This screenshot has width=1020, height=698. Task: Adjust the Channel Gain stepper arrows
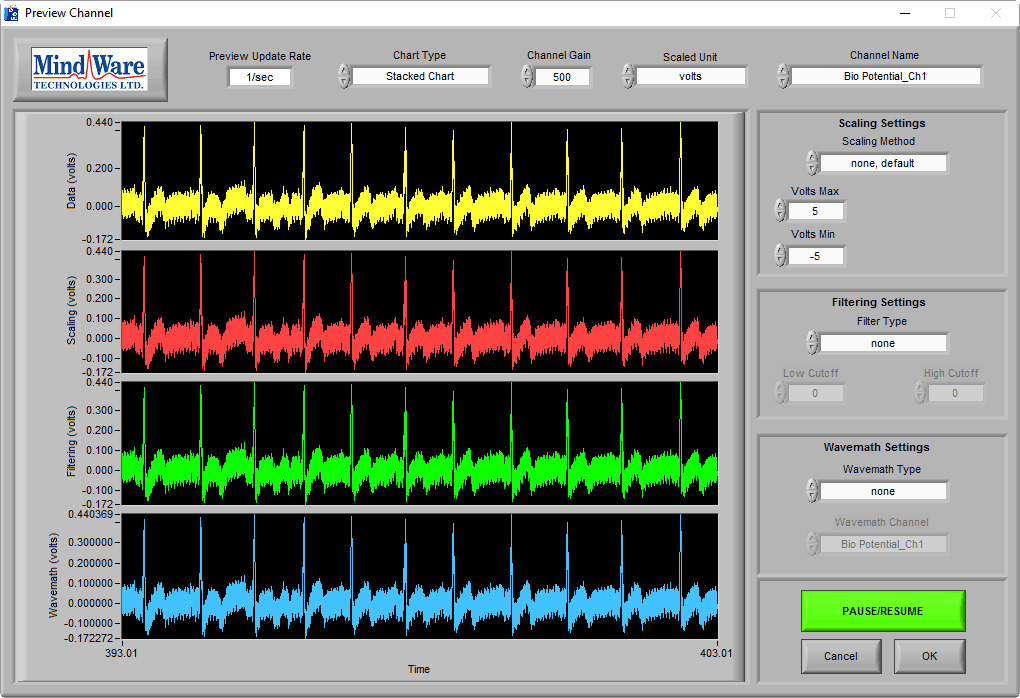tap(528, 76)
